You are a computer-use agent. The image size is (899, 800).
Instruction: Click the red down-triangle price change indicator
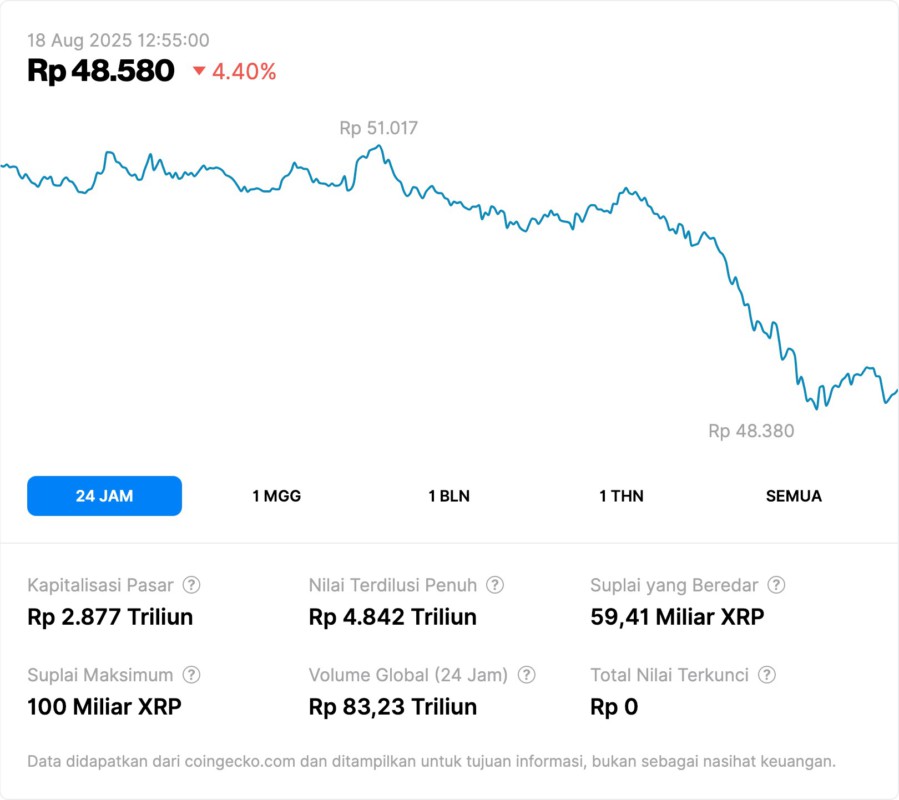(198, 71)
